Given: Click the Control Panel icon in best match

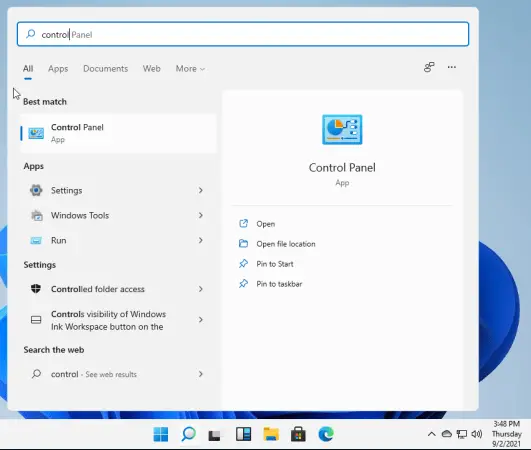Looking at the screenshot, I should tap(36, 133).
